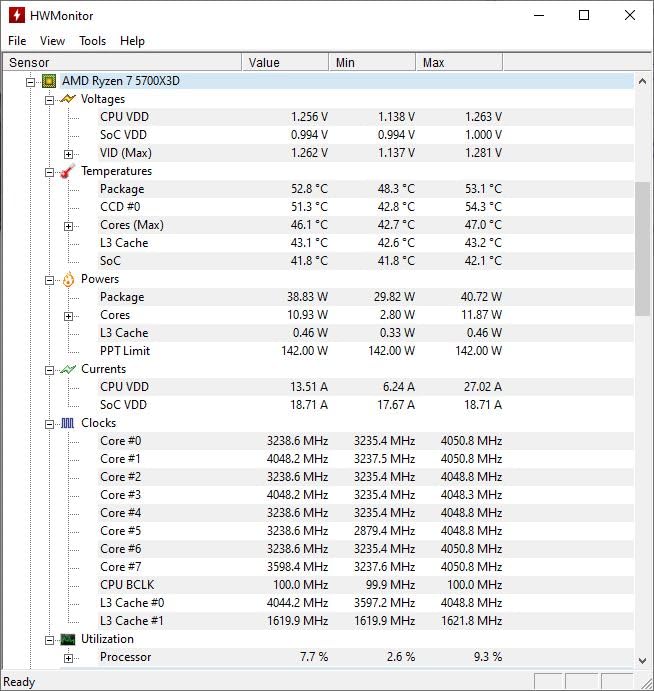
Task: Click the Temperatures thermometer icon
Action: point(68,171)
